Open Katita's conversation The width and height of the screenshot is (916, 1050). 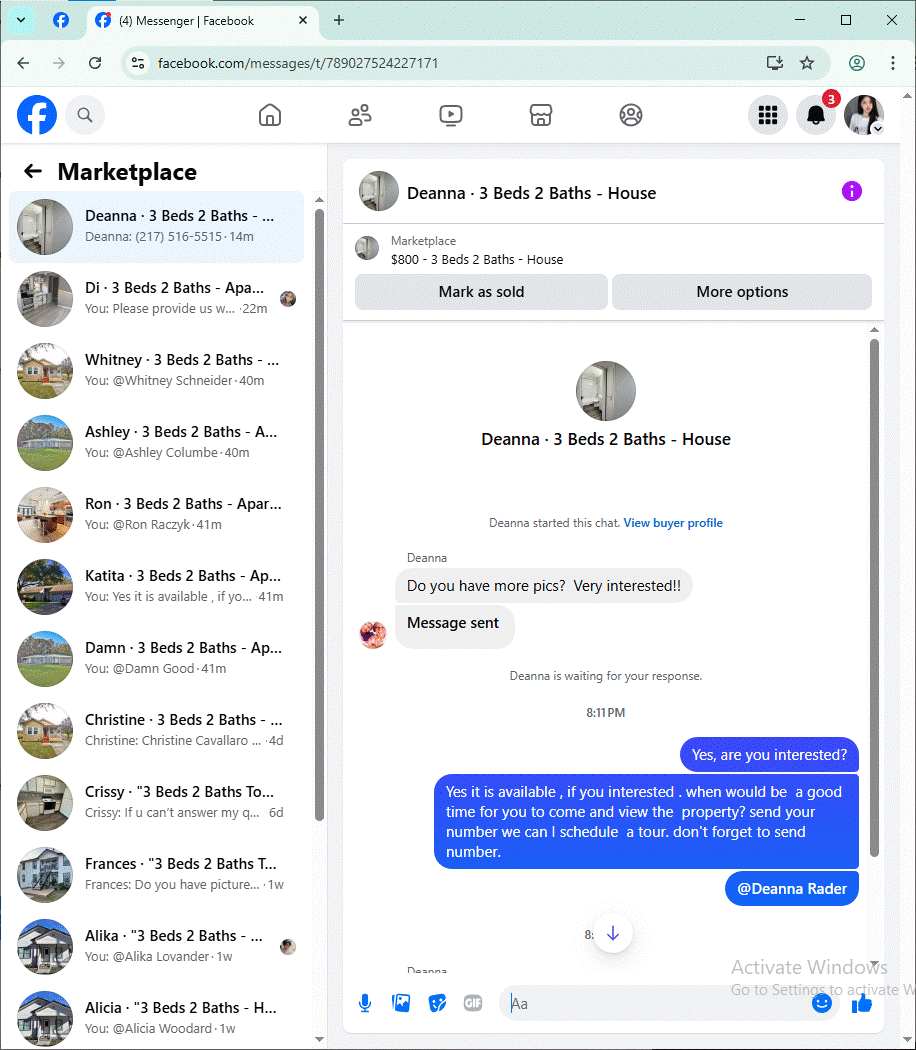[157, 587]
